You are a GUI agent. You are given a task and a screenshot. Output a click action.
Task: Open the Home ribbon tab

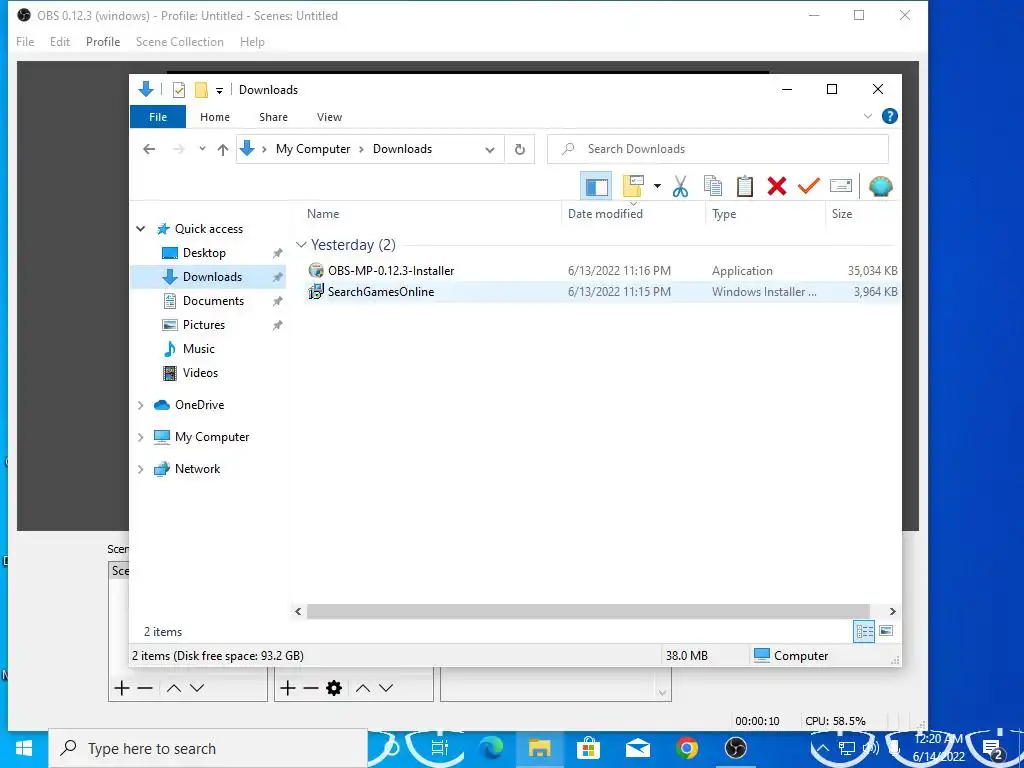coord(215,117)
